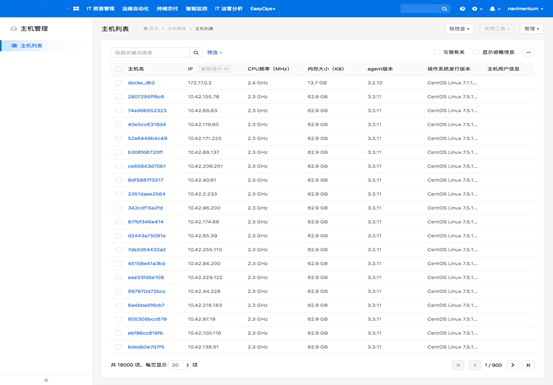Viewport: 553px width, 385px height.
Task: Click the home icon in breadcrumb
Action: point(146,29)
